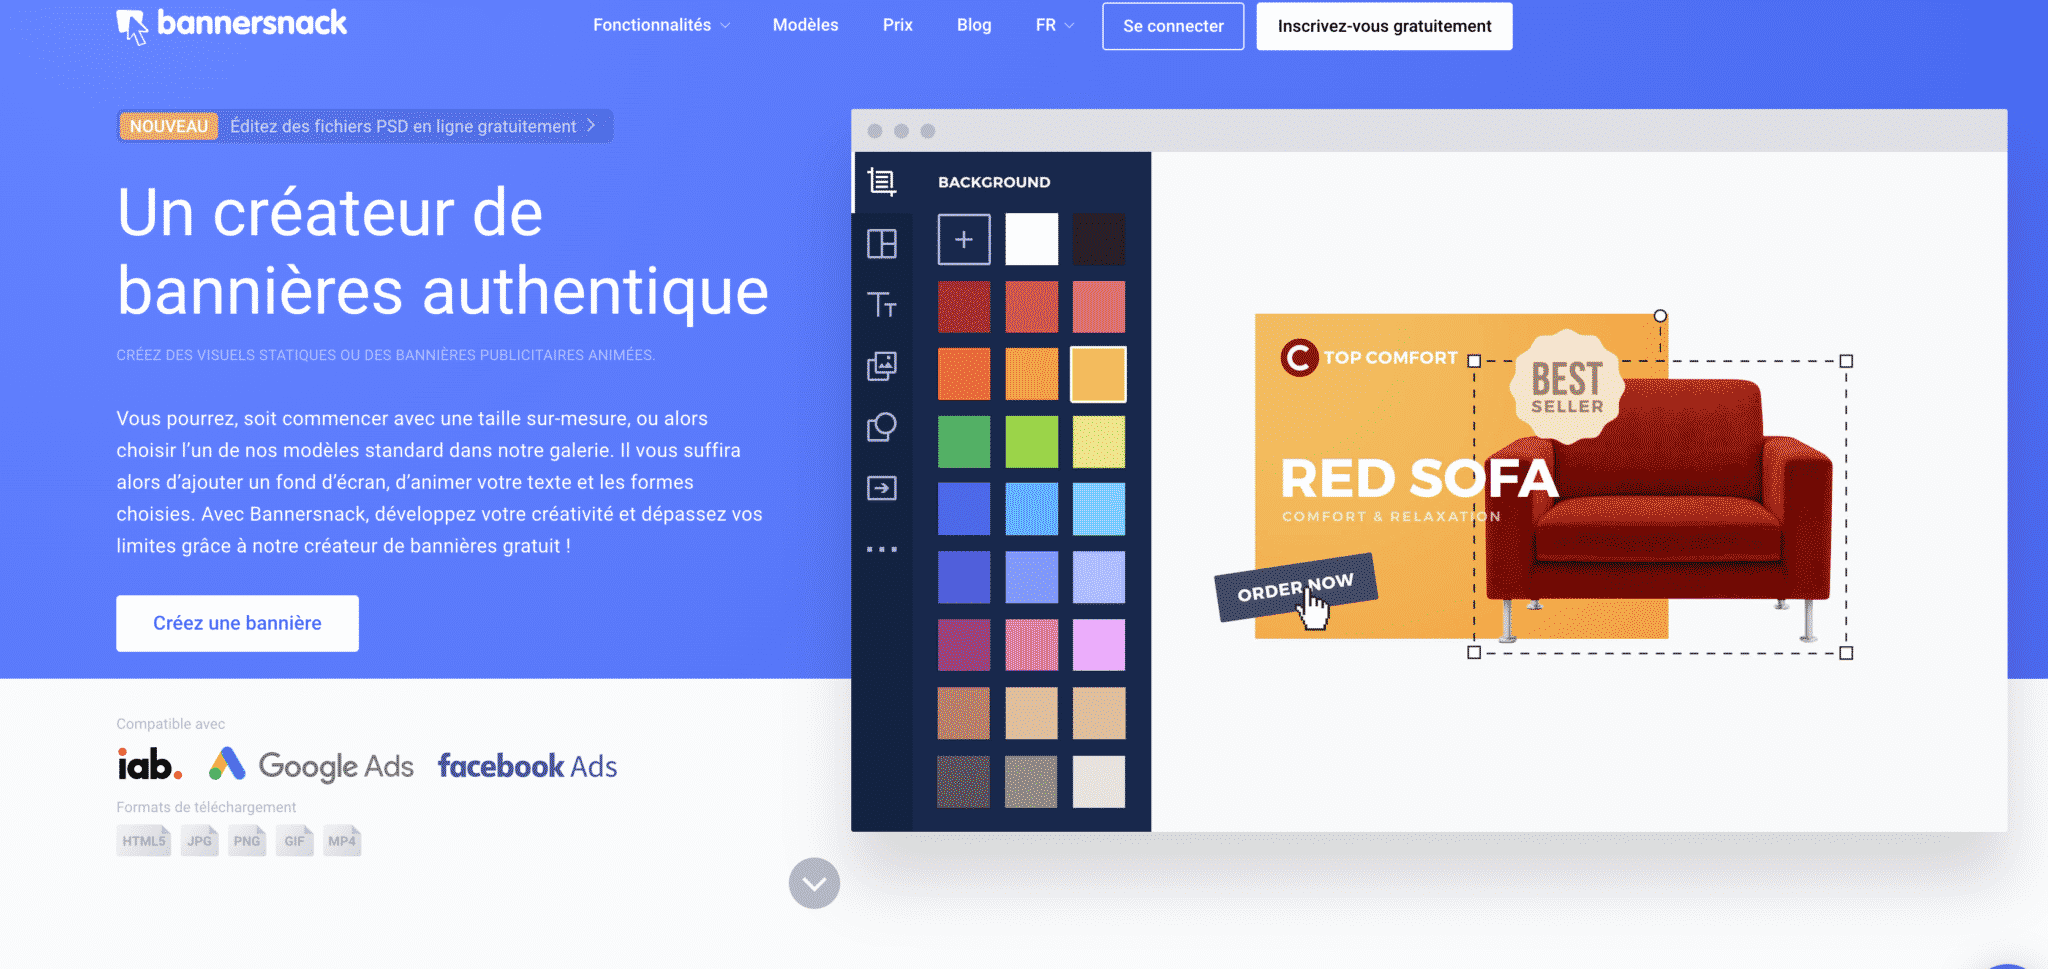Go to the Prix page
Viewport: 2048px width, 969px height.
(x=897, y=25)
